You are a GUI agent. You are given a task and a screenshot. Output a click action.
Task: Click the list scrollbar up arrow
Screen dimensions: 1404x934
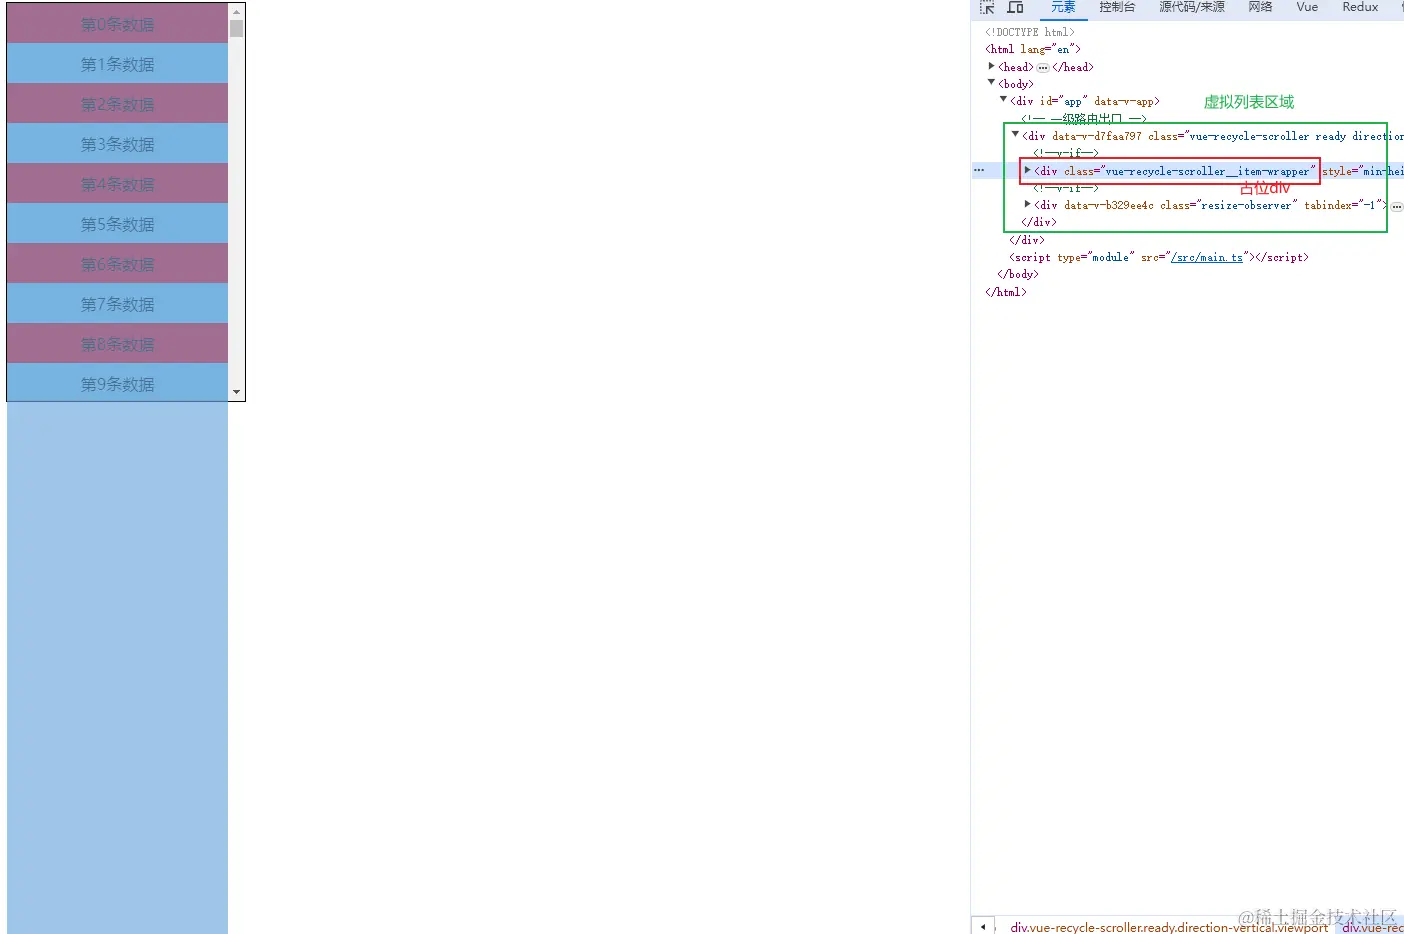(237, 11)
